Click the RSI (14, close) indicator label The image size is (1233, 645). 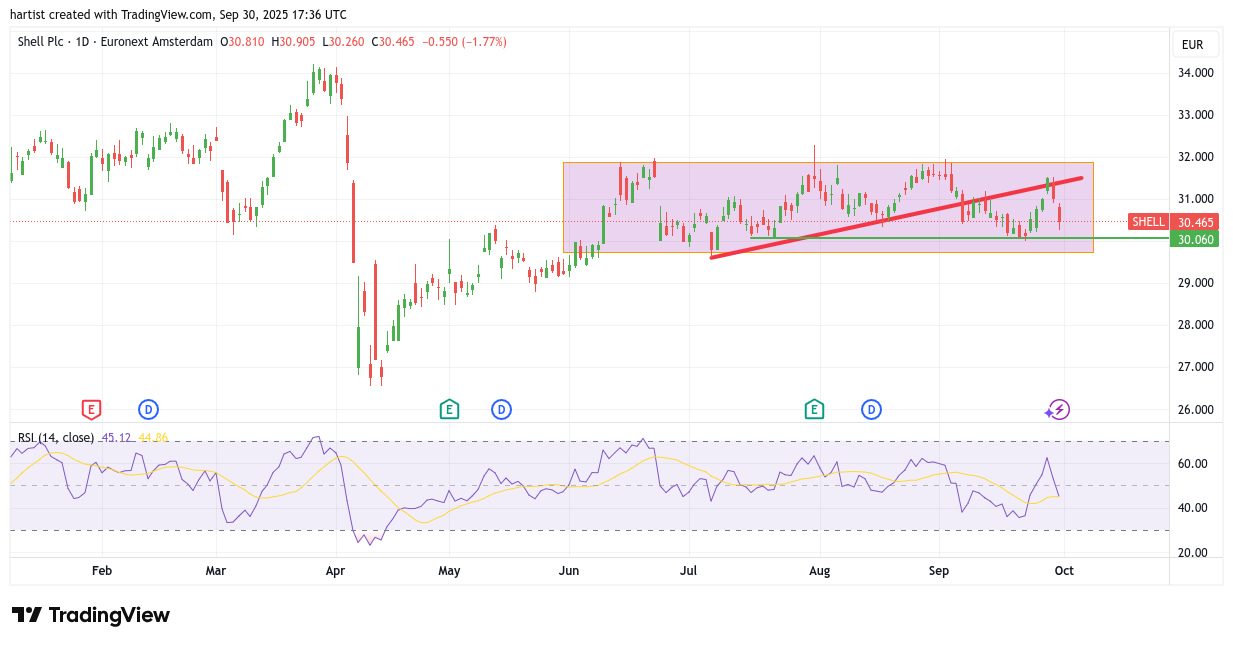point(56,437)
